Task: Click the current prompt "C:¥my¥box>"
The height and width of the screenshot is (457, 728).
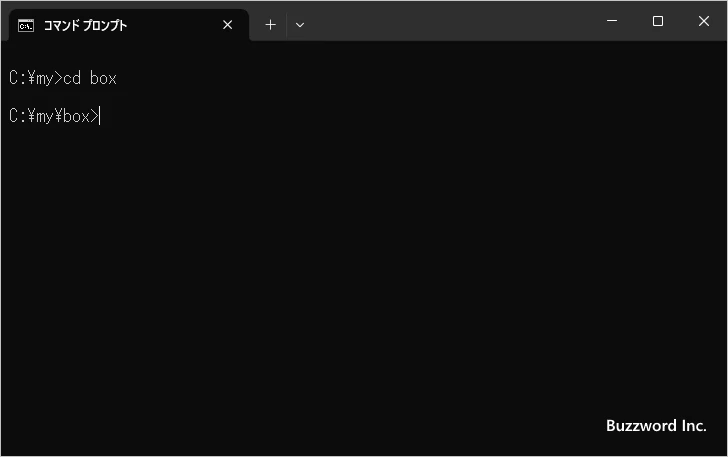Action: [x=53, y=116]
